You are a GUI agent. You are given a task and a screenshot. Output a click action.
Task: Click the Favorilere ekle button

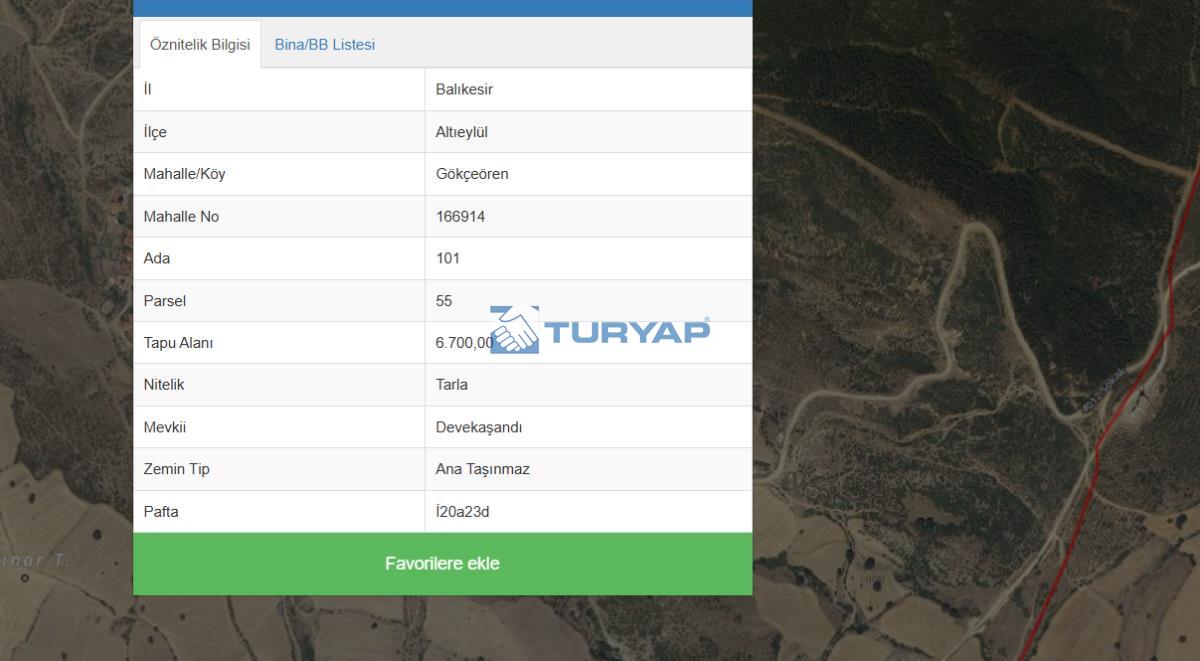tap(442, 564)
